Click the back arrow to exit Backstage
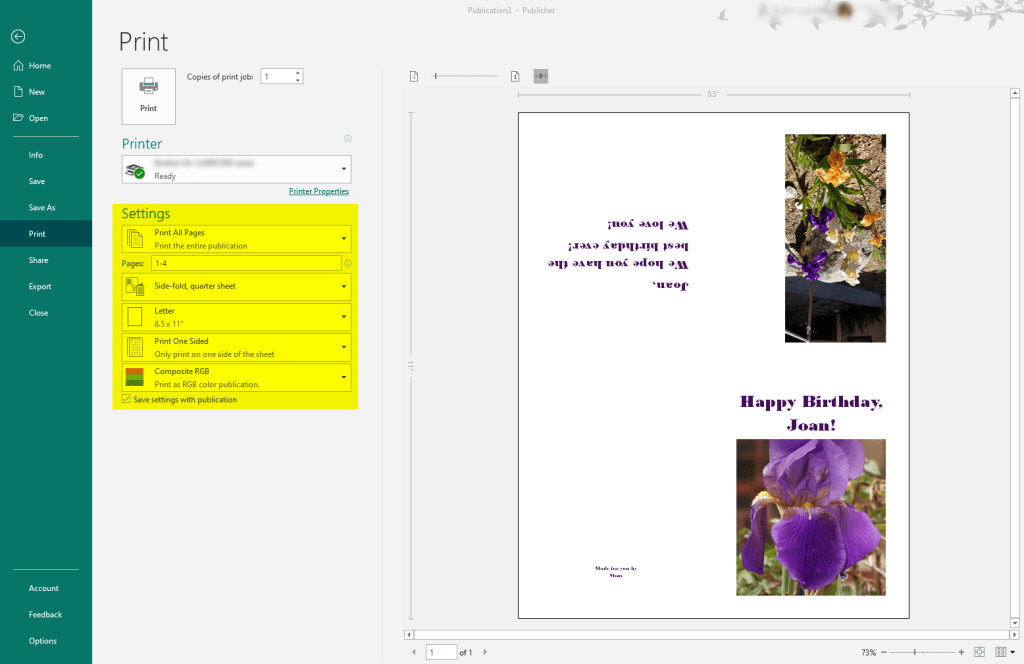This screenshot has height=664, width=1024. [x=18, y=36]
